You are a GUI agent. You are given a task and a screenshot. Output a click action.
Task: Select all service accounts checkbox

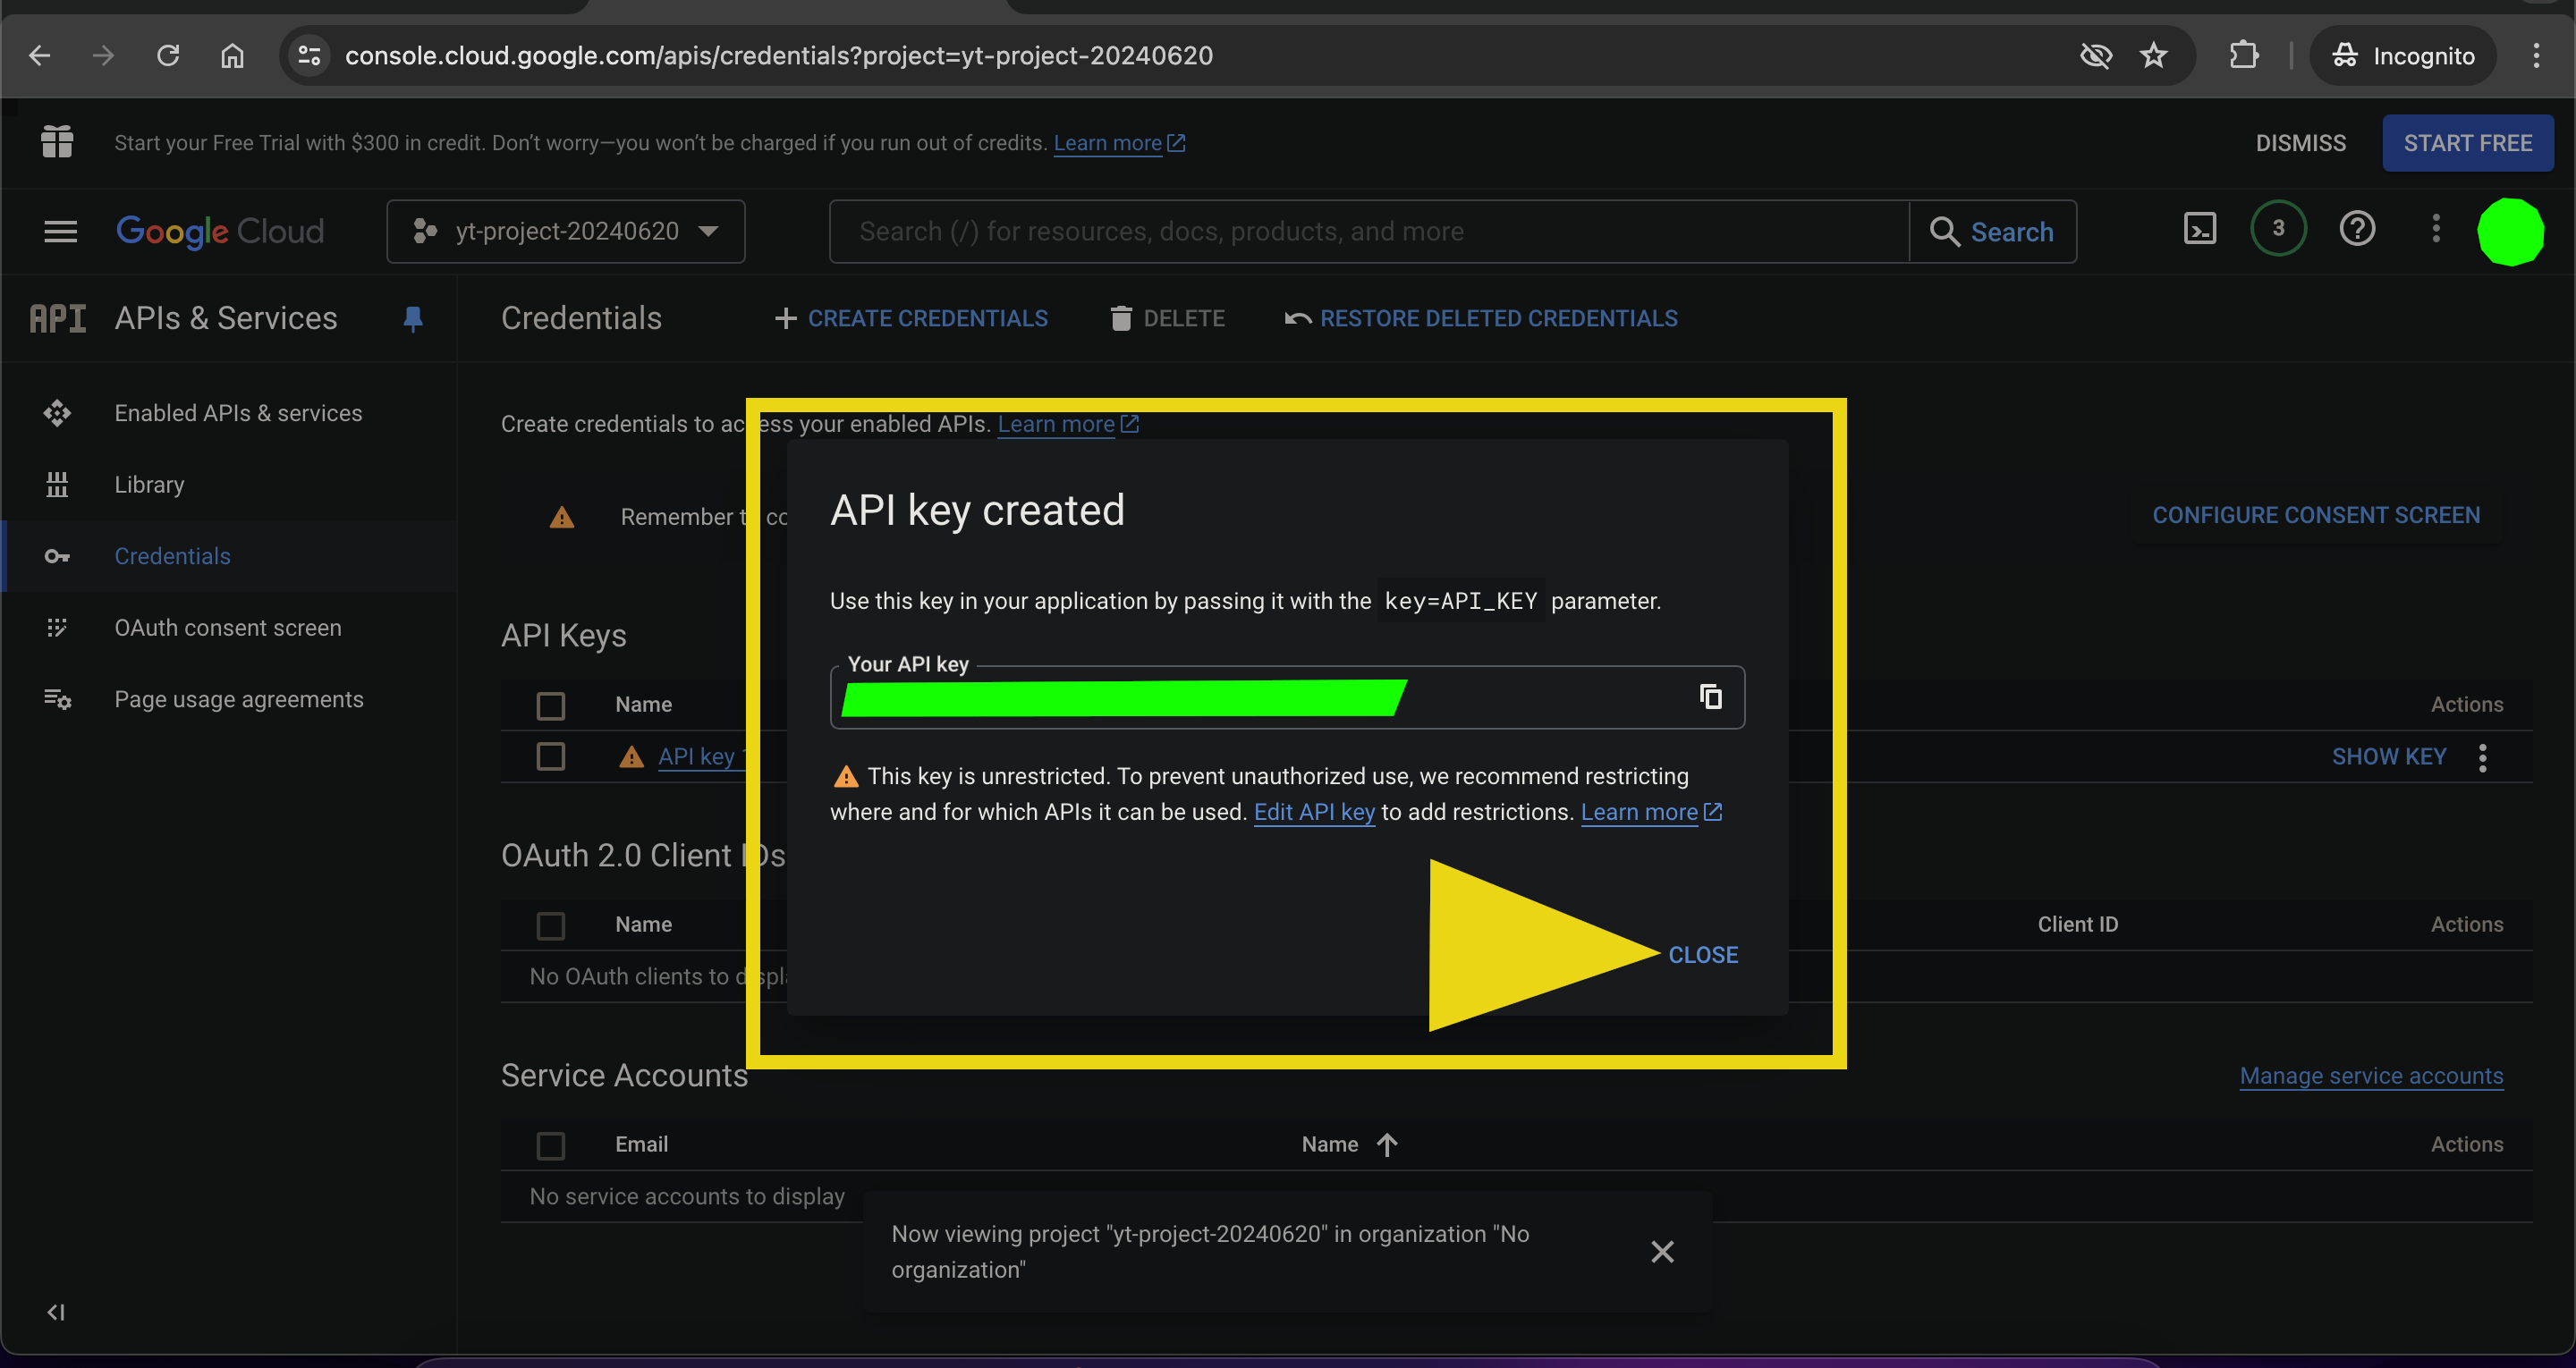(551, 1145)
